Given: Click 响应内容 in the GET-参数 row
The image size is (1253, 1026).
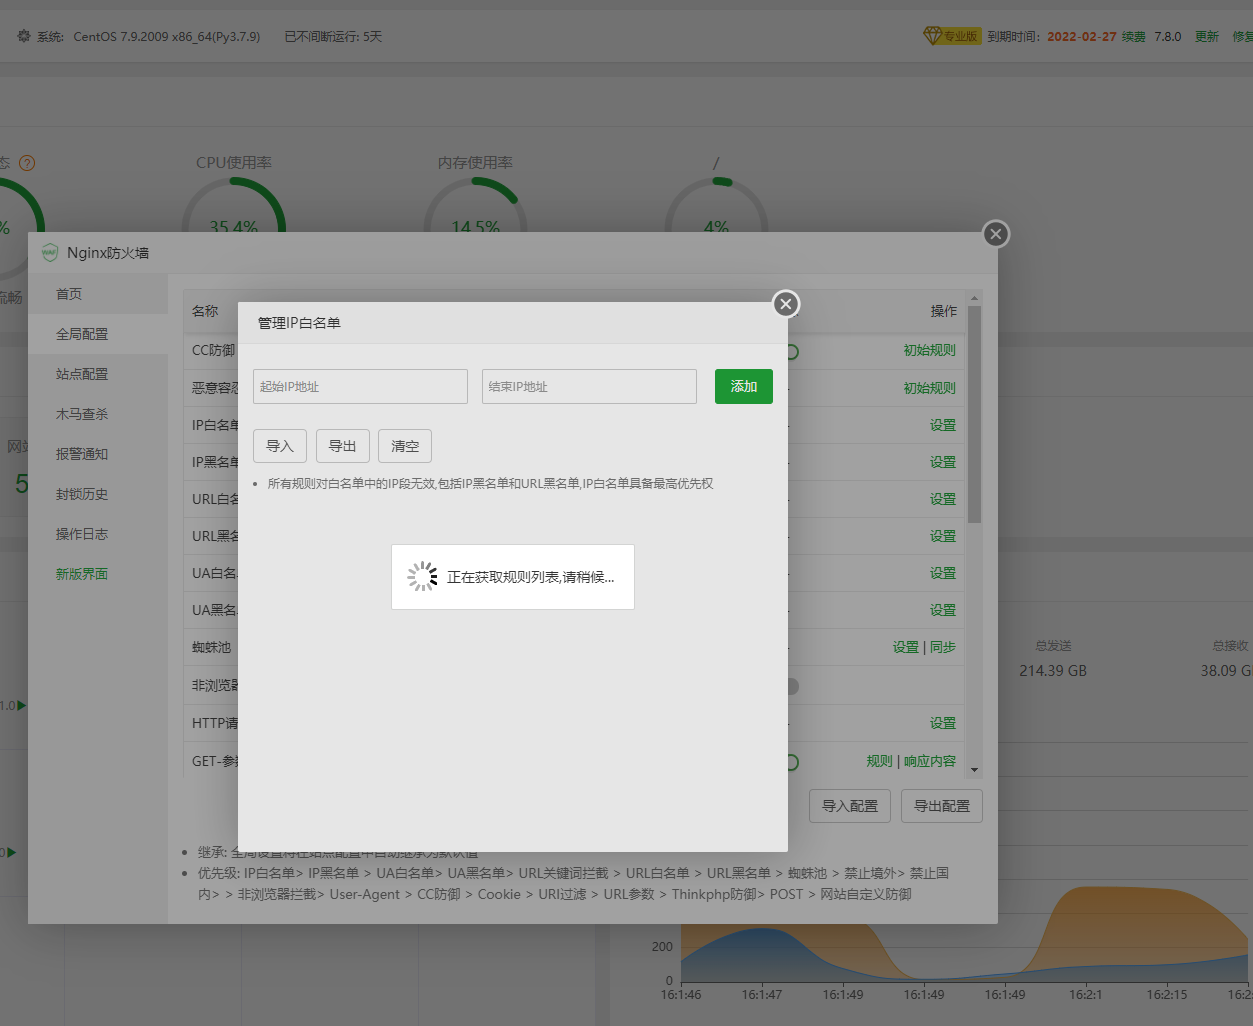Looking at the screenshot, I should [x=930, y=761].
